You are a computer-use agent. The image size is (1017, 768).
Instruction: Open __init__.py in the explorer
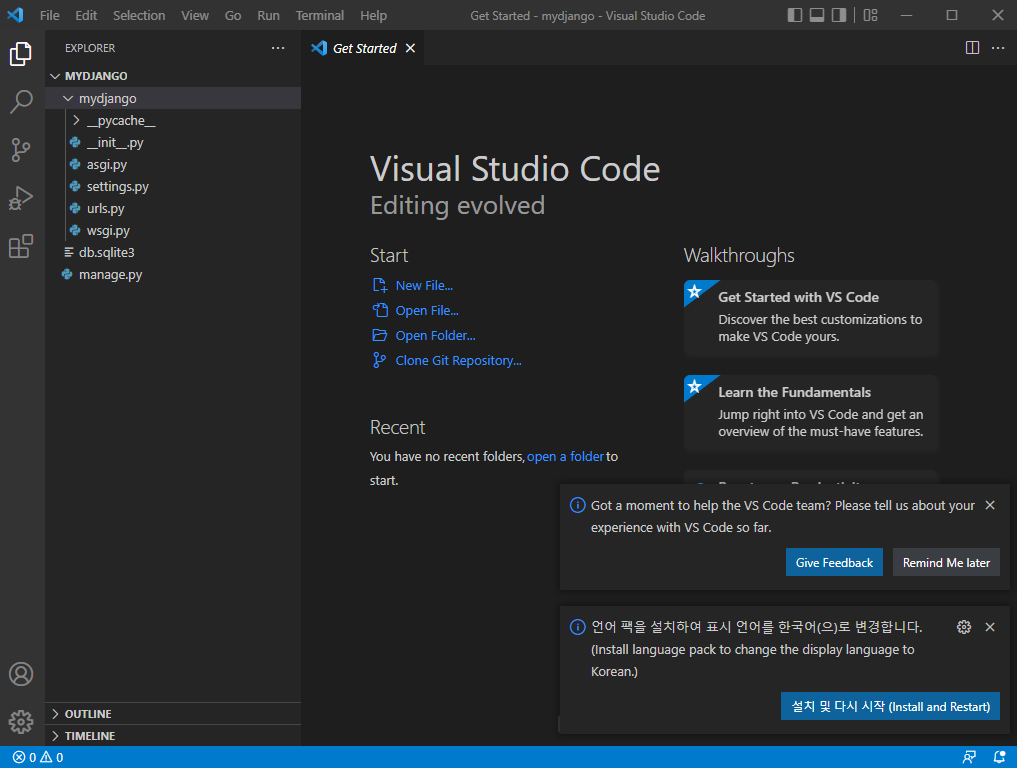tap(173, 142)
